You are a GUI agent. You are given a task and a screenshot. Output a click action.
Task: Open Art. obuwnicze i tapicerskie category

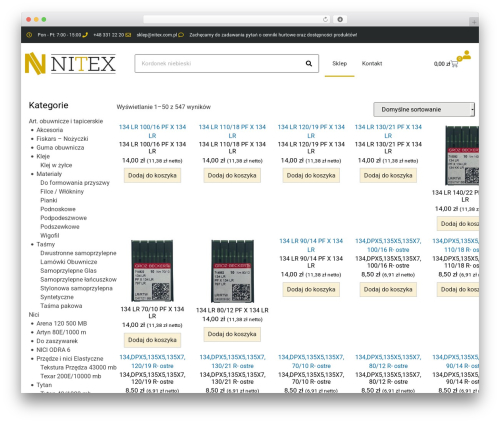coord(66,121)
